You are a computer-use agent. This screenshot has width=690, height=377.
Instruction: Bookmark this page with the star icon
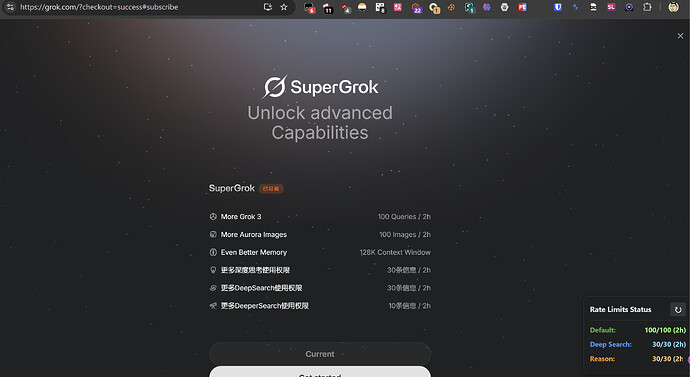[284, 7]
